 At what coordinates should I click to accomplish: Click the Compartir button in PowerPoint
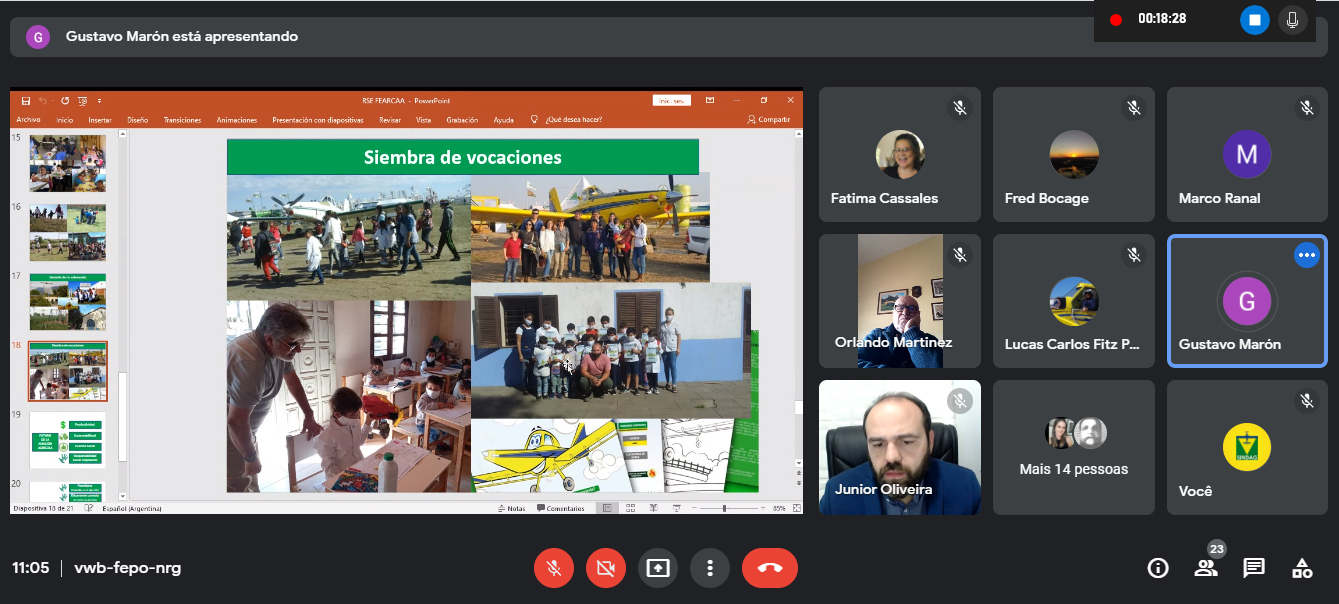[769, 120]
